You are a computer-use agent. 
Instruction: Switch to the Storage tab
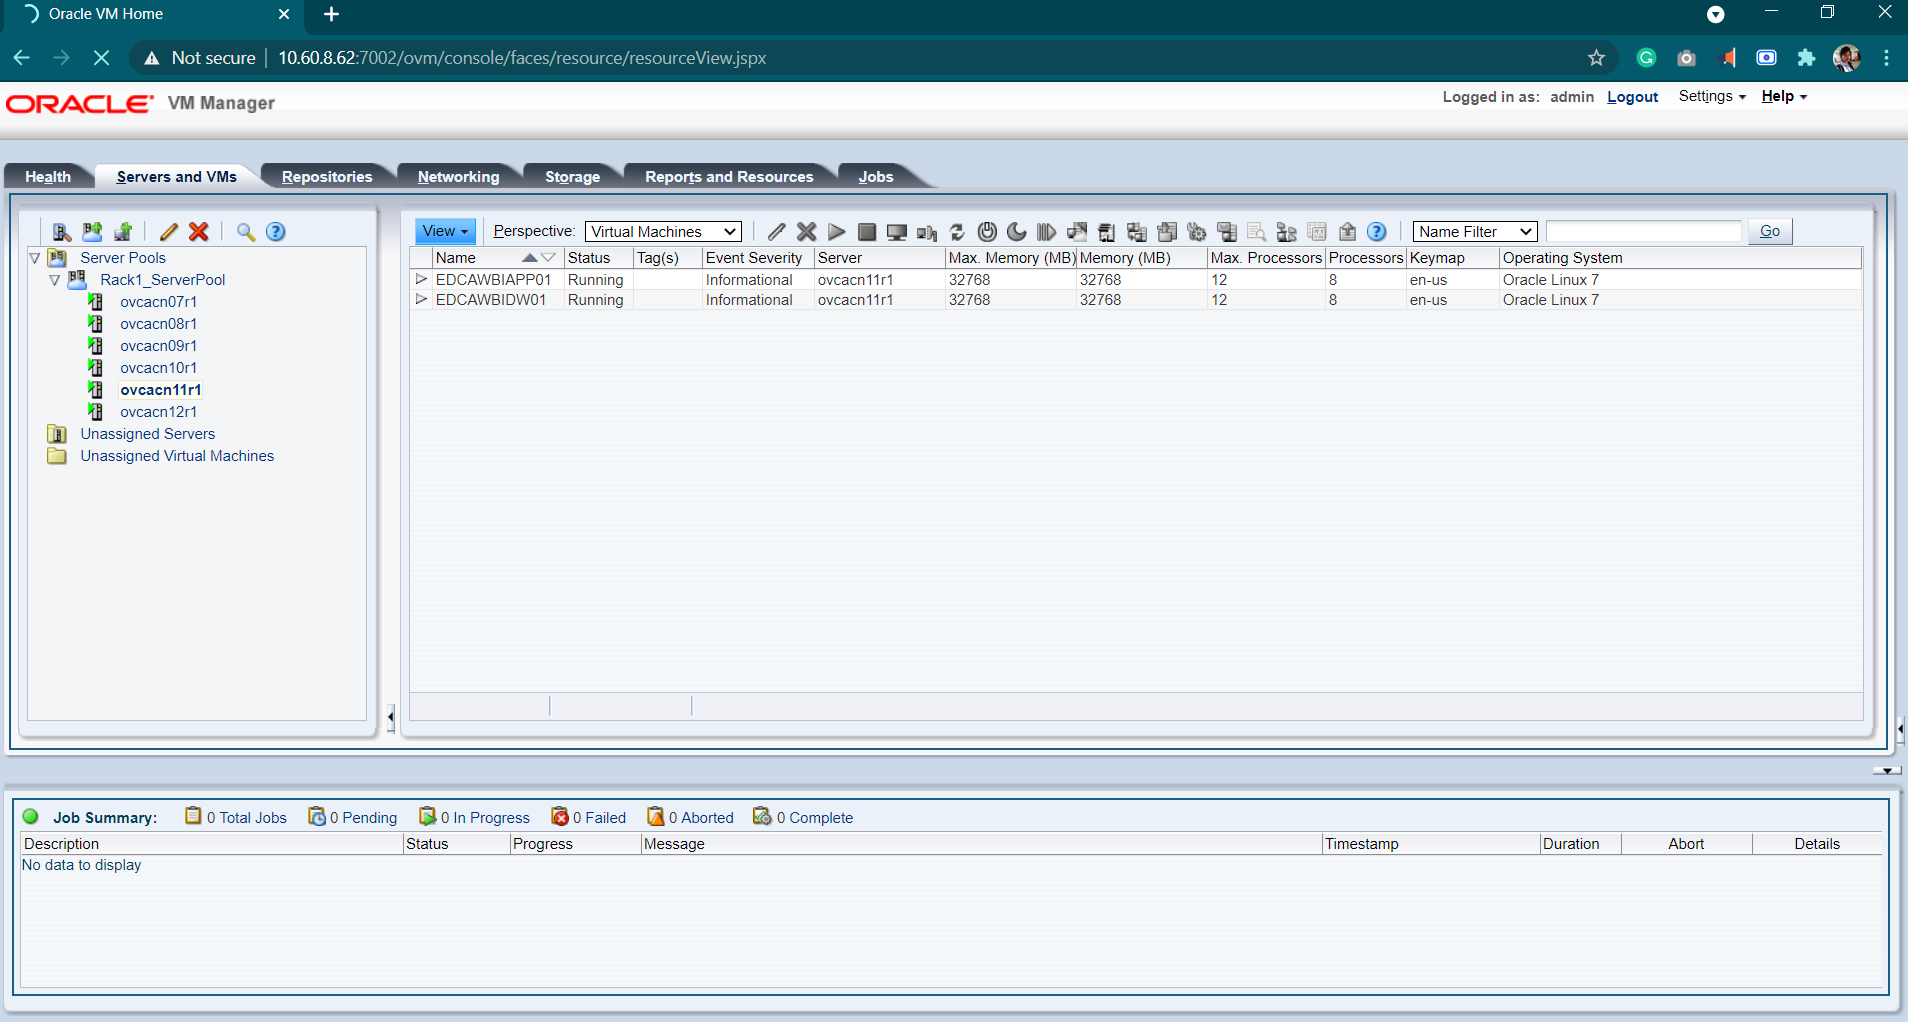(572, 176)
